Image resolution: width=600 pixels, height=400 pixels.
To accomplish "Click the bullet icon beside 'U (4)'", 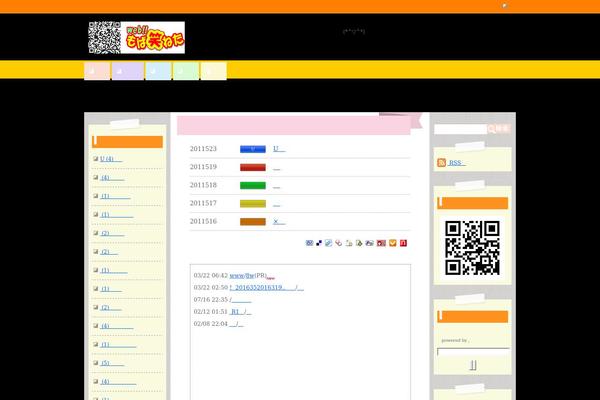I will [x=96, y=158].
